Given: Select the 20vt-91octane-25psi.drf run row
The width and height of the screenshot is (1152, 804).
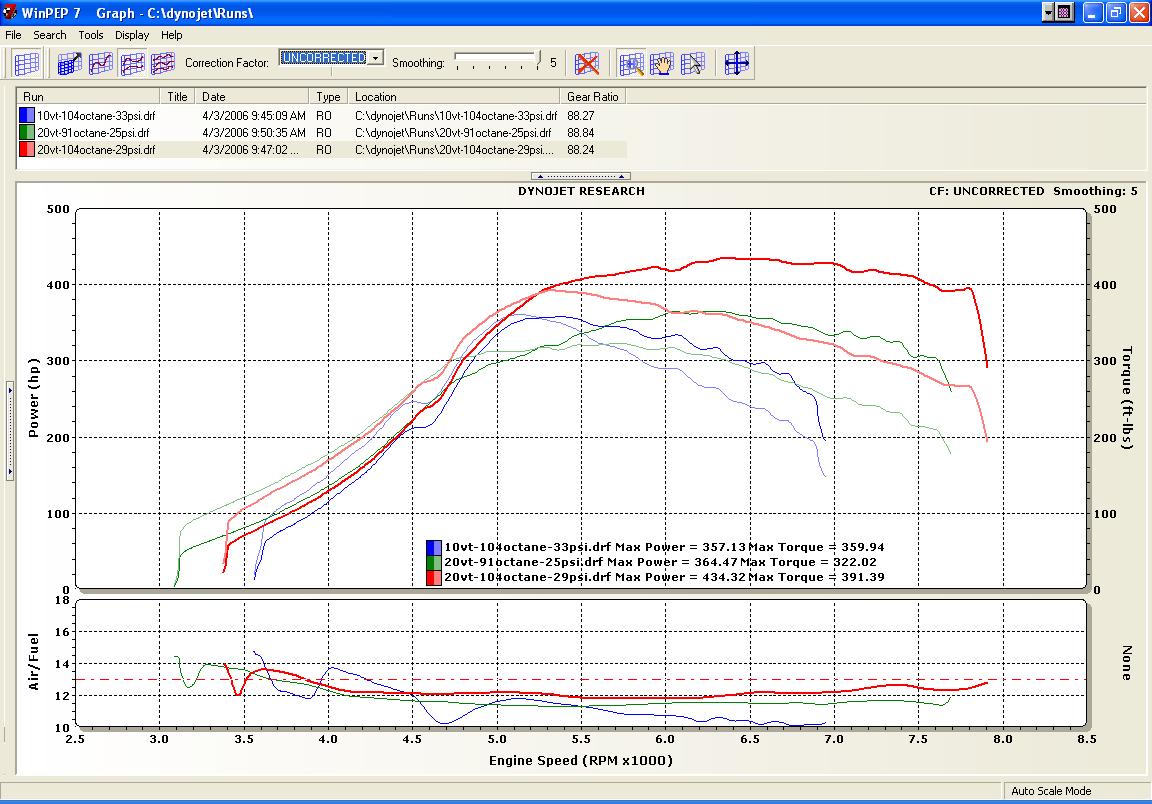Looking at the screenshot, I should (95, 133).
